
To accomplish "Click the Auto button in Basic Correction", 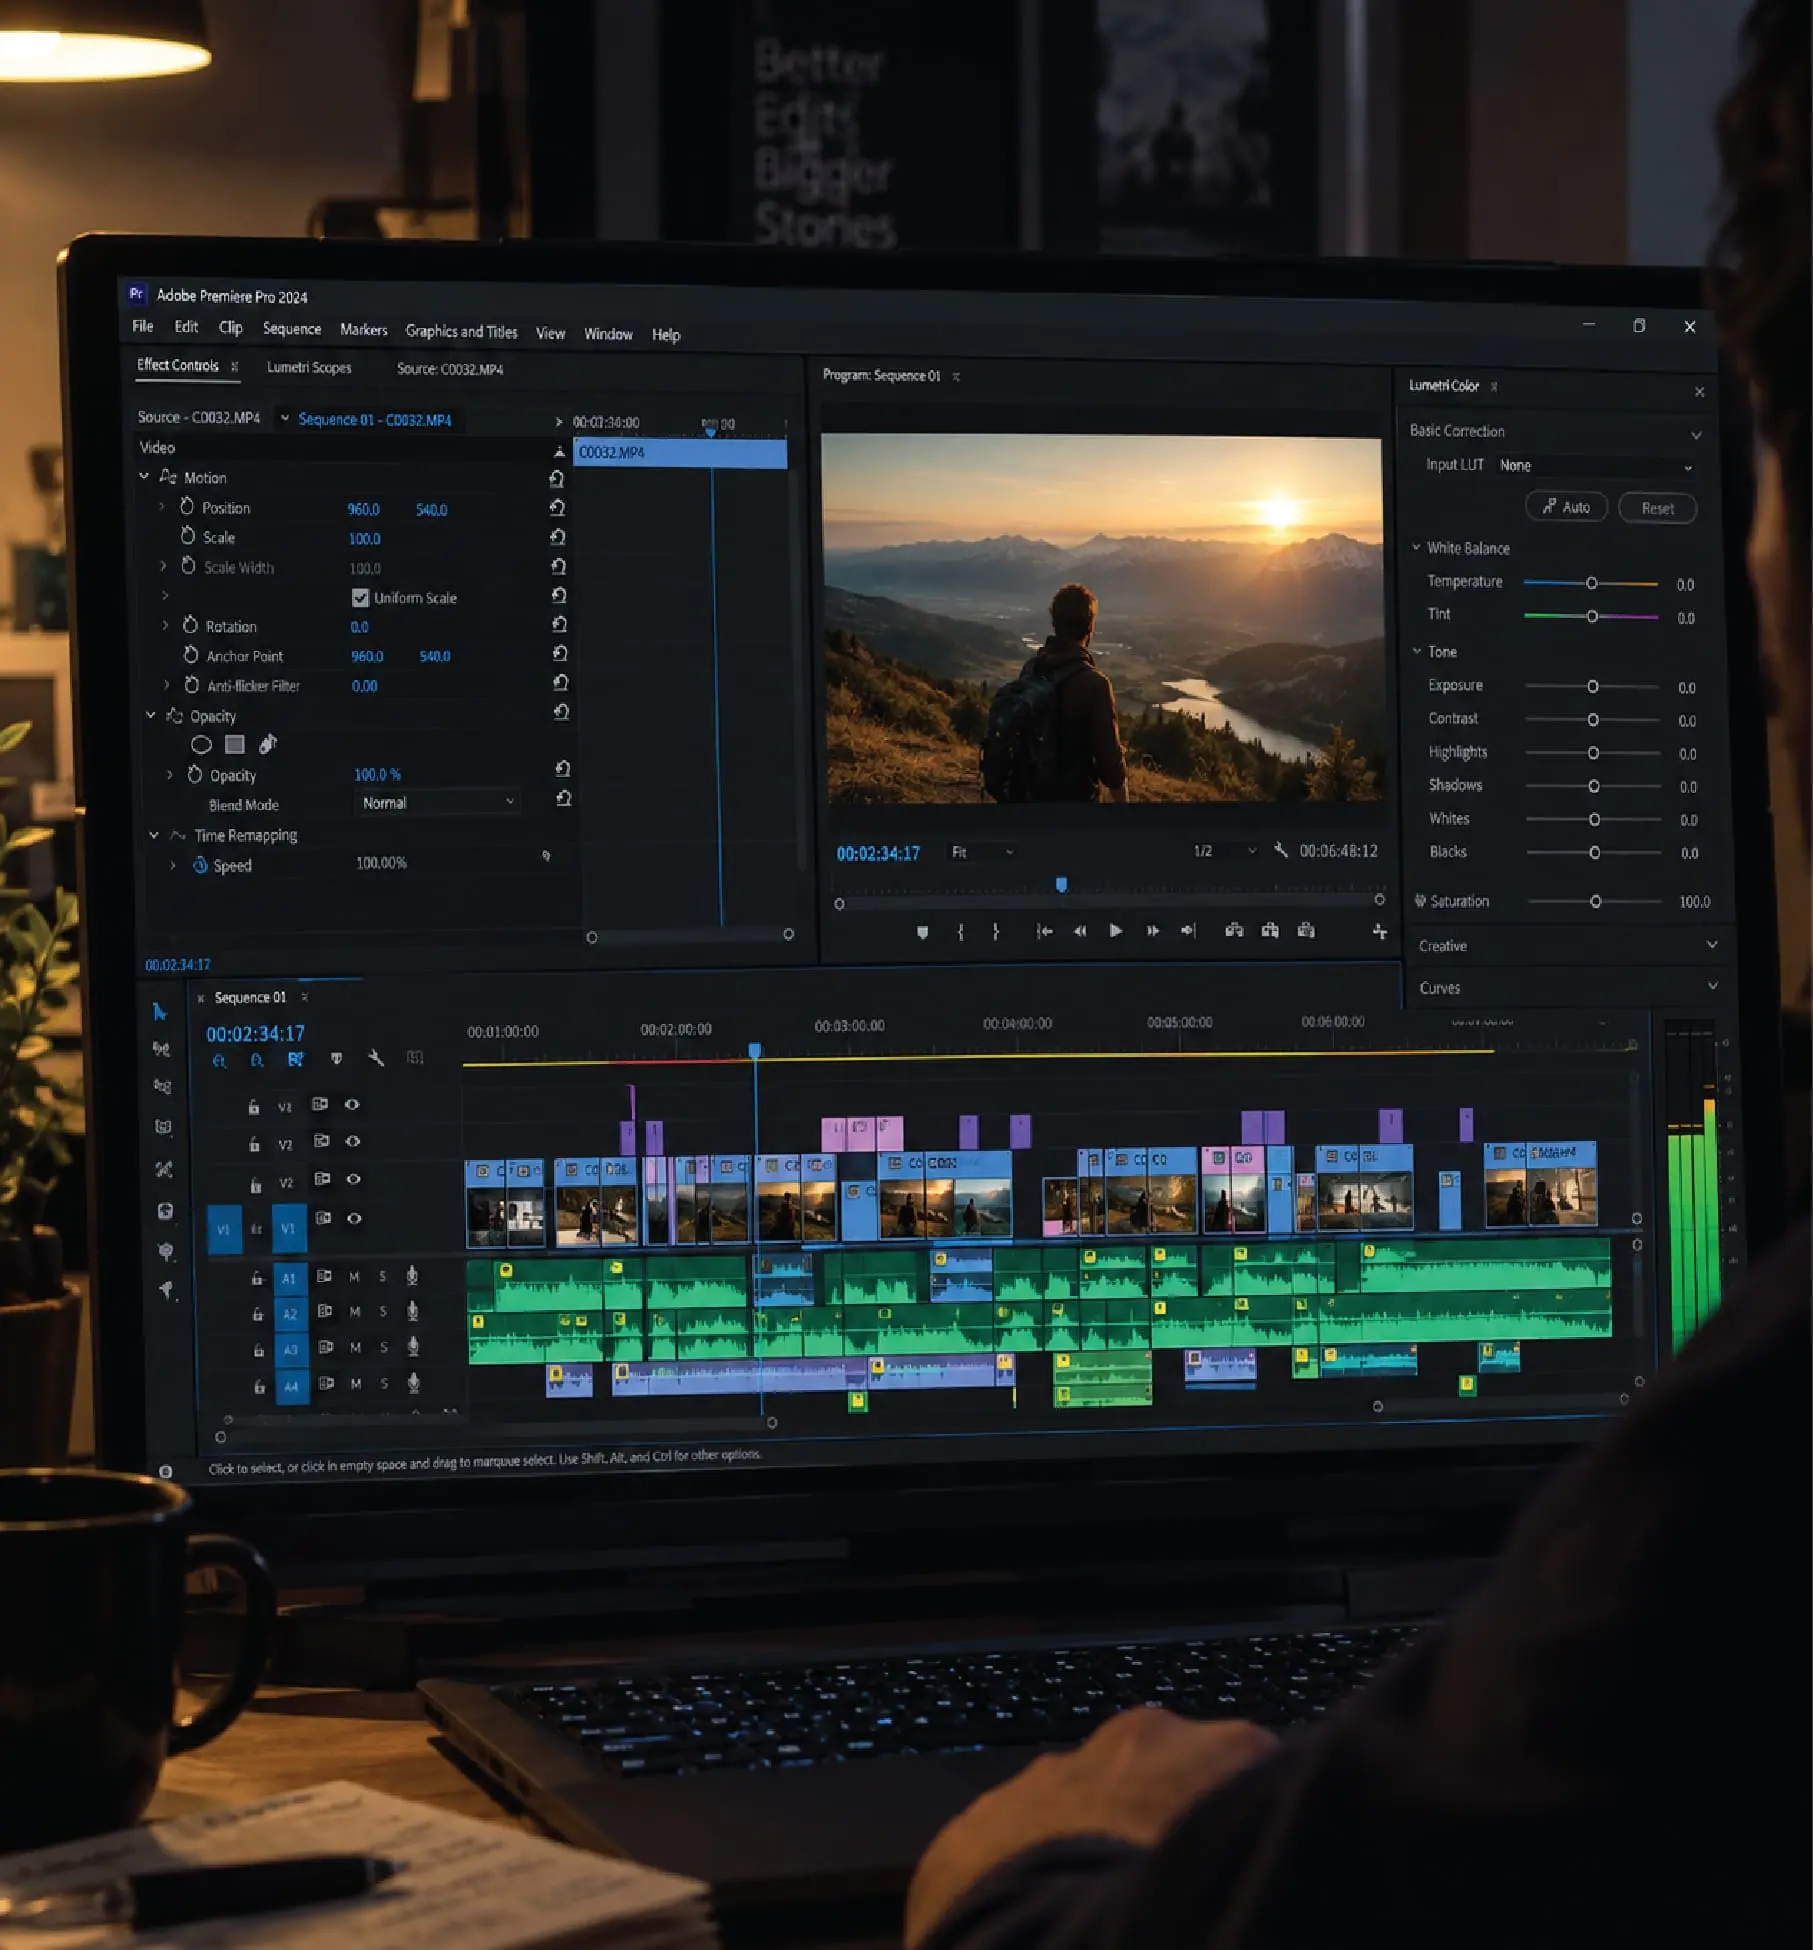I will coord(1566,507).
